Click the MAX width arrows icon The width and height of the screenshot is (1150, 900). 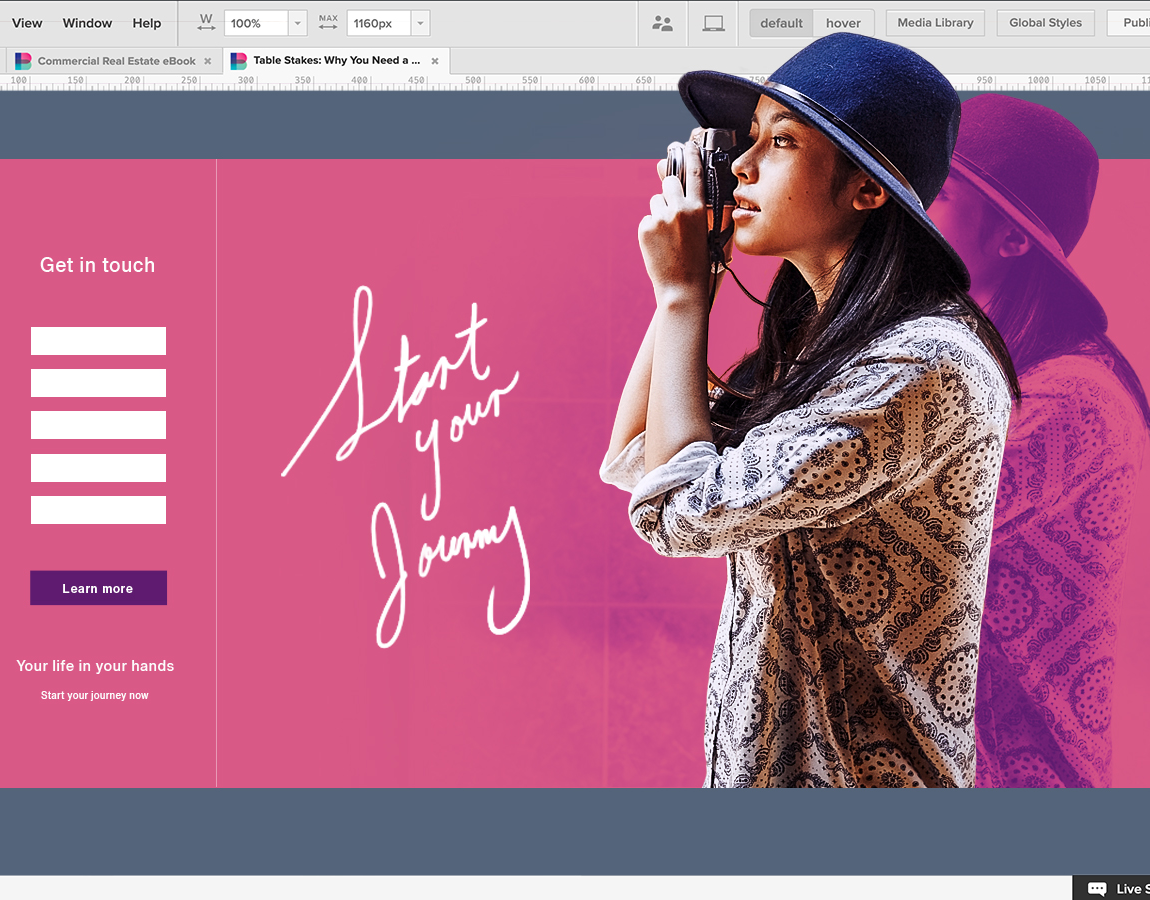point(329,23)
